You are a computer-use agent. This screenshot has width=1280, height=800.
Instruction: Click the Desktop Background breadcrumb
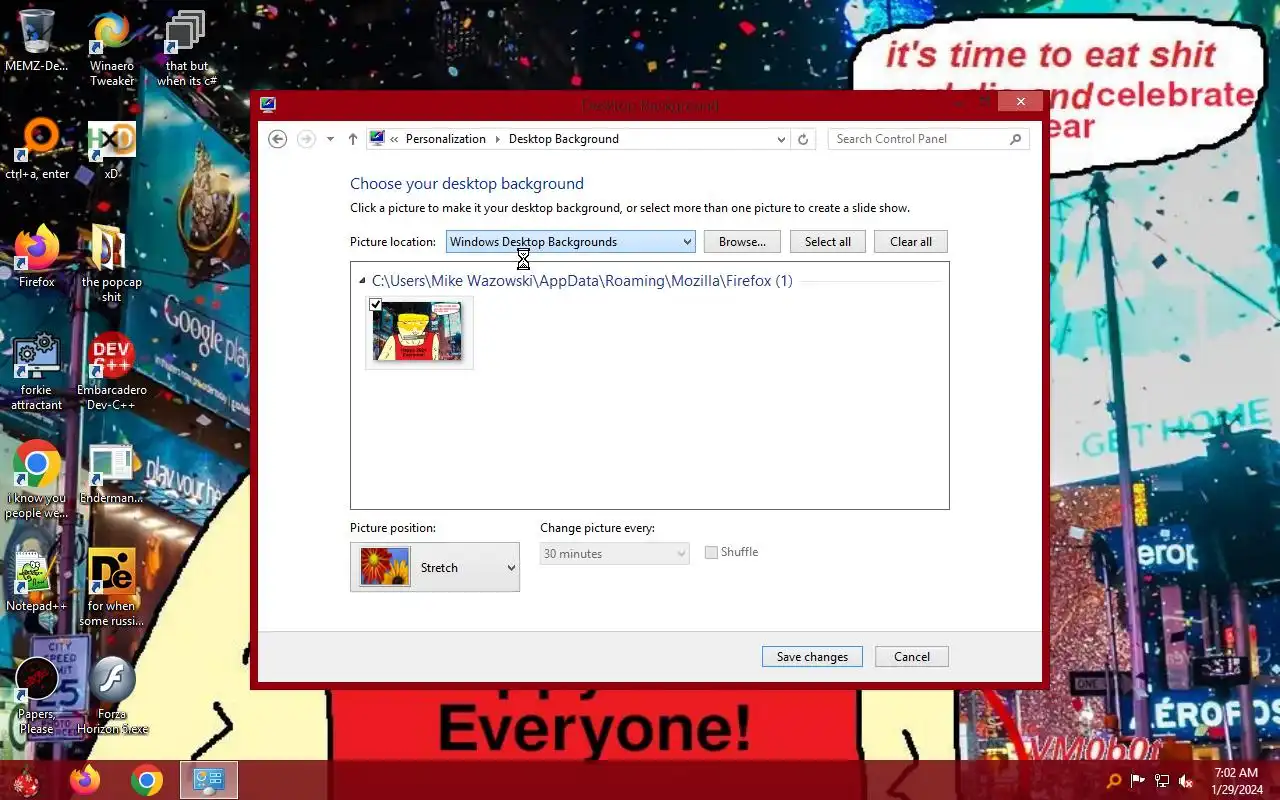click(x=564, y=139)
